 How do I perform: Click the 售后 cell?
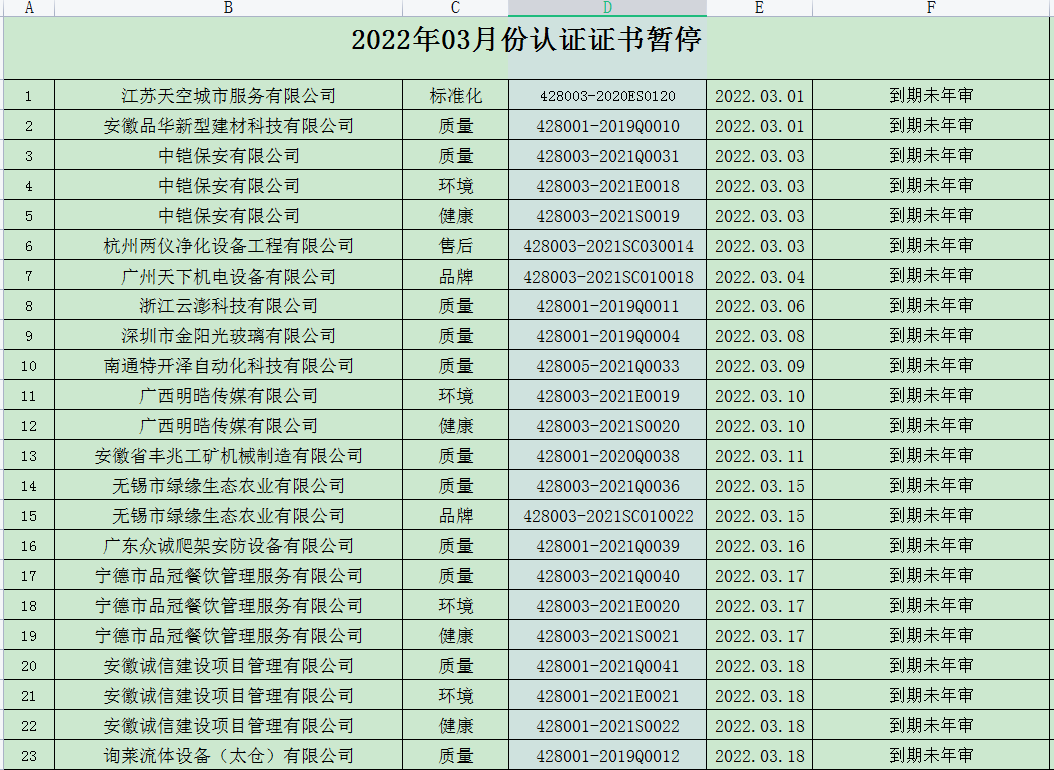click(x=456, y=246)
